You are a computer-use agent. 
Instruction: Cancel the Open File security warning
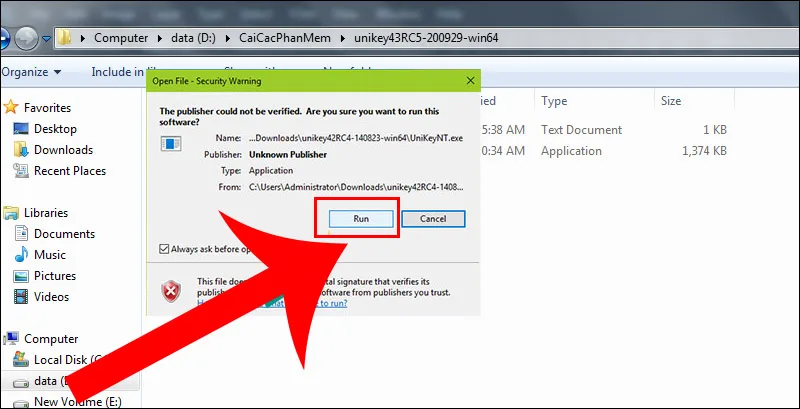pyautogui.click(x=433, y=218)
